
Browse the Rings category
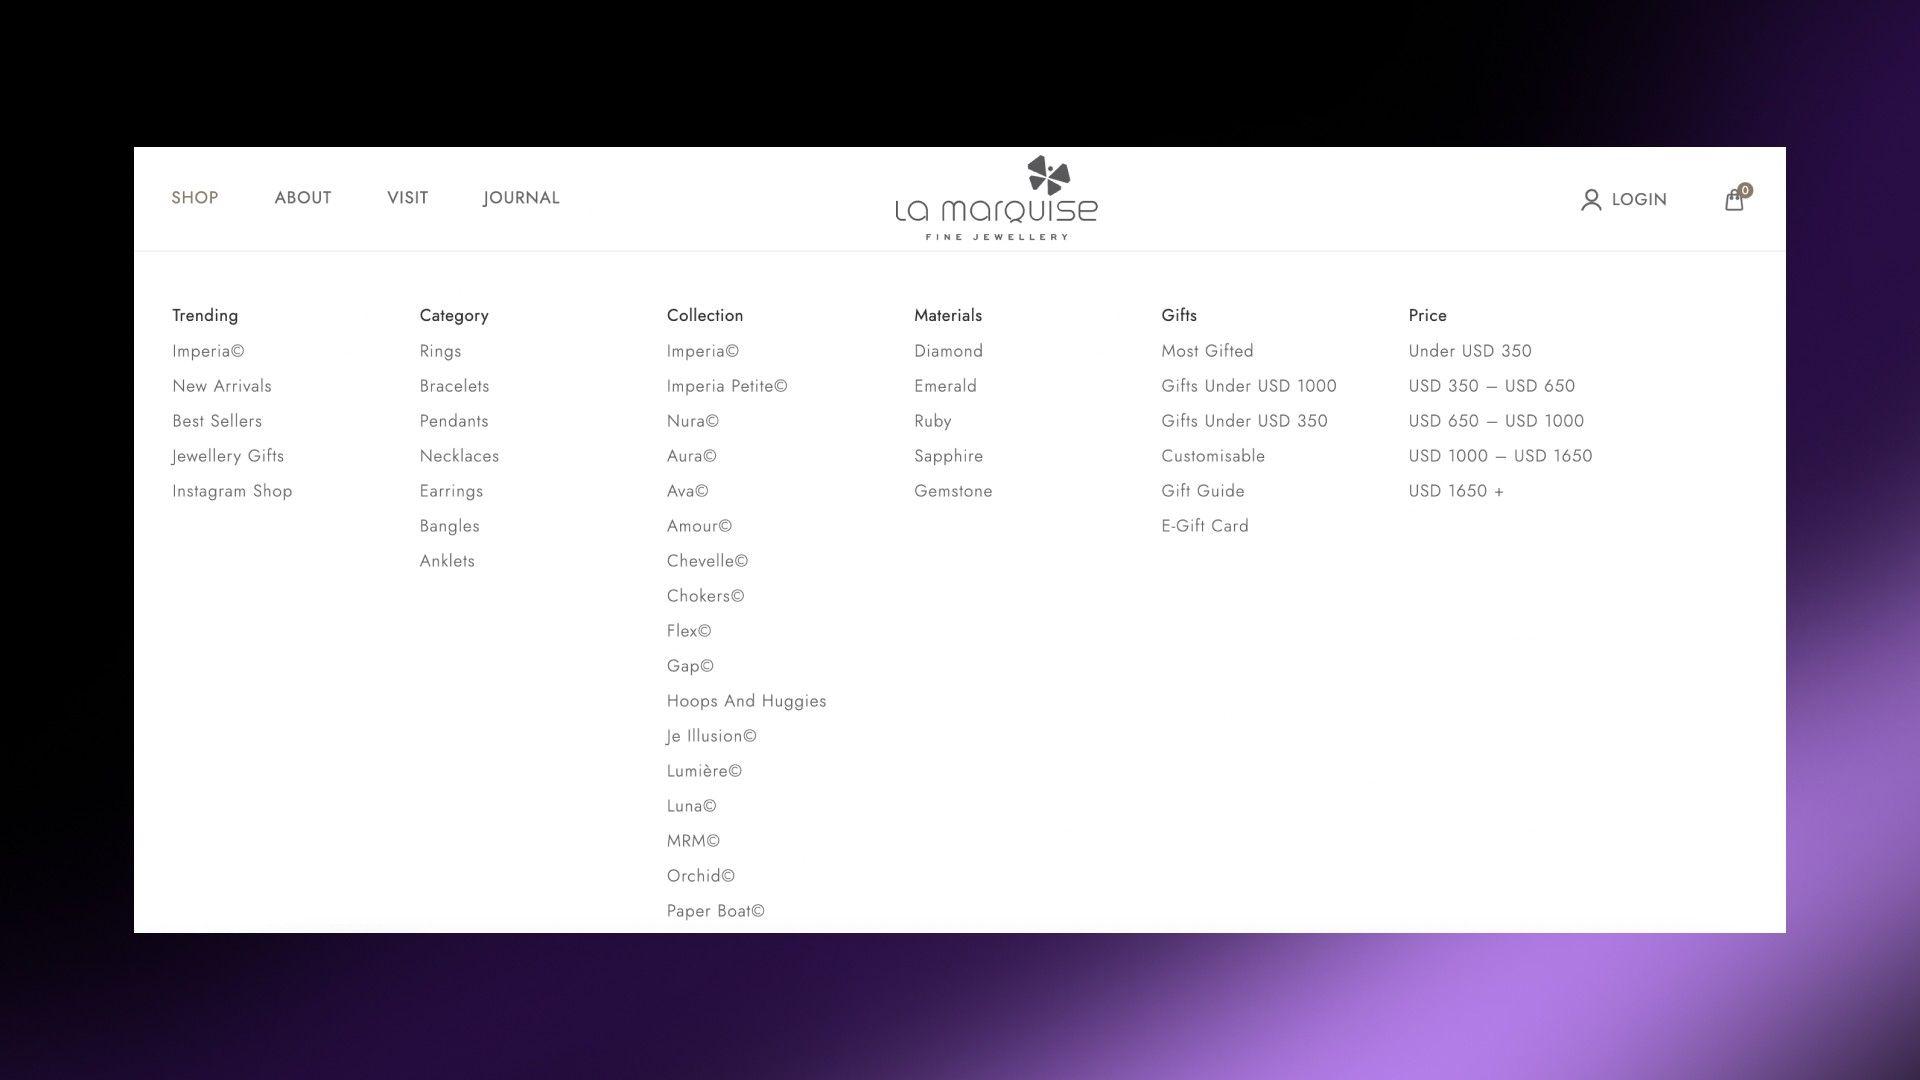[440, 351]
